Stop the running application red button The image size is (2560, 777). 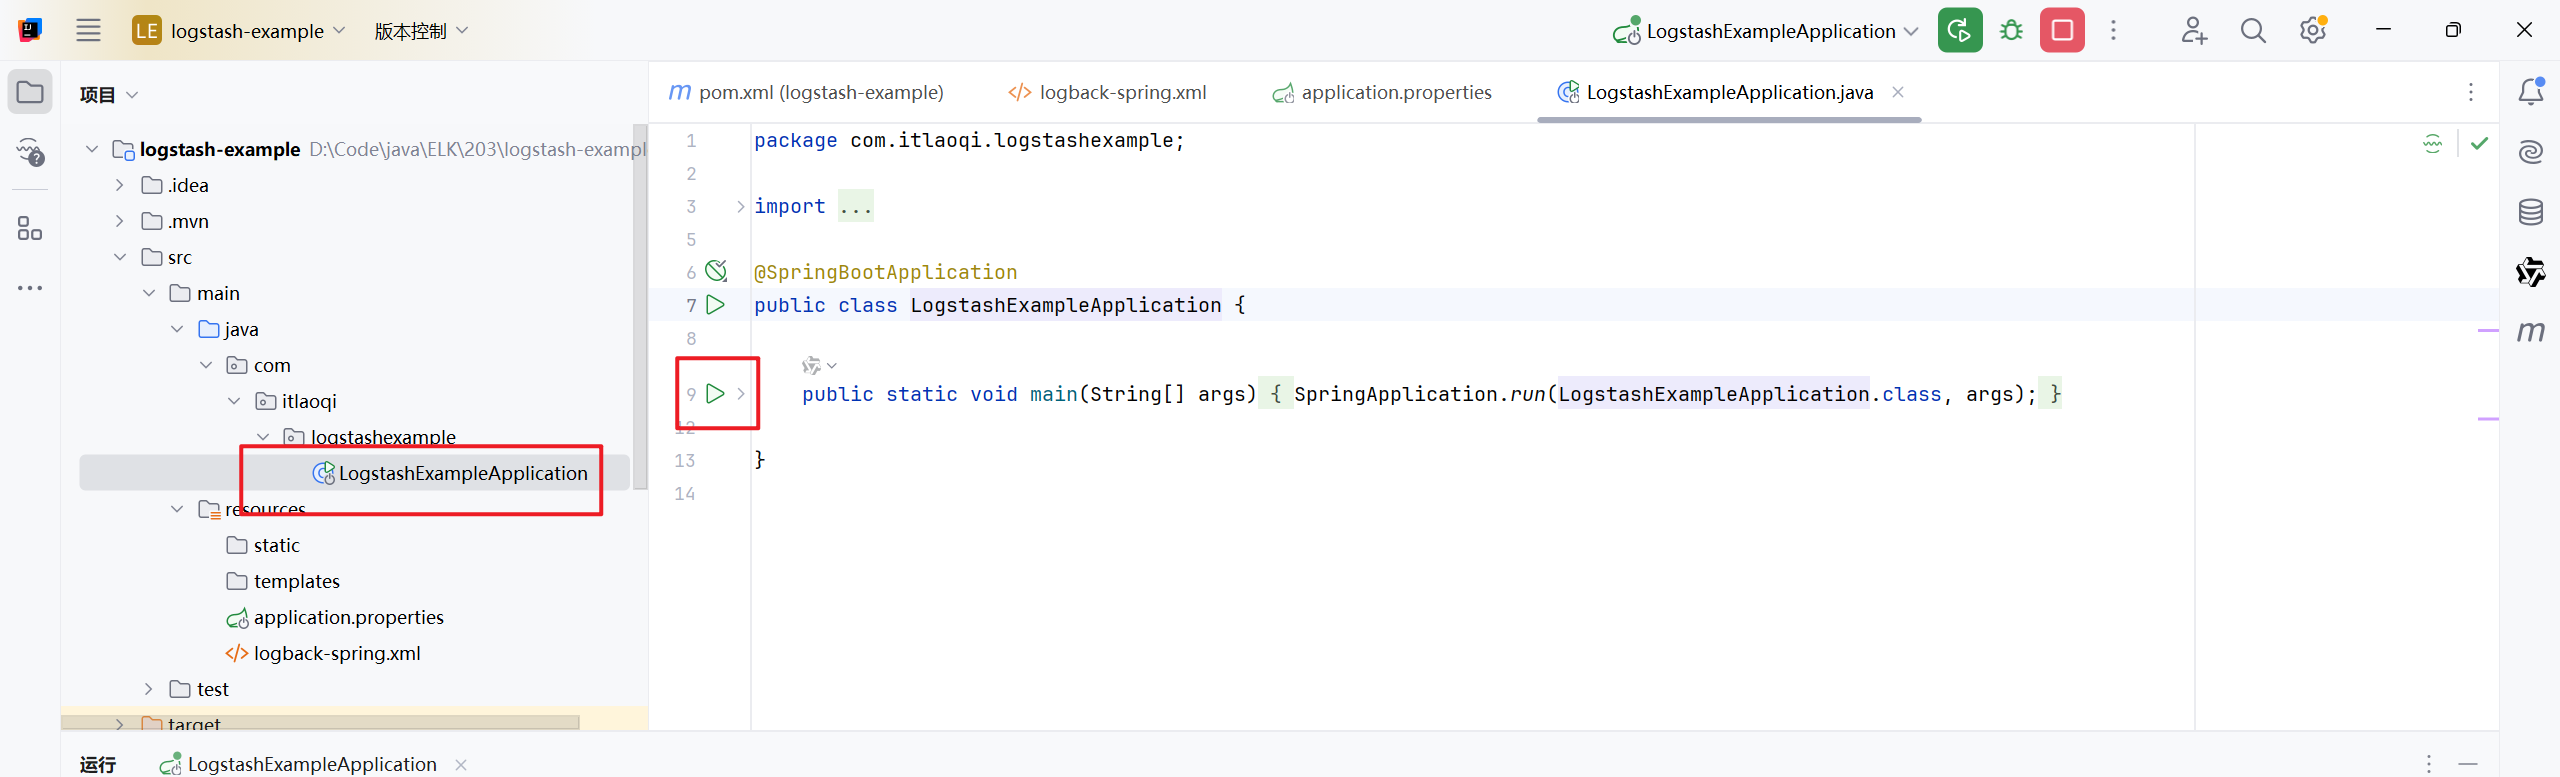[x=2062, y=30]
